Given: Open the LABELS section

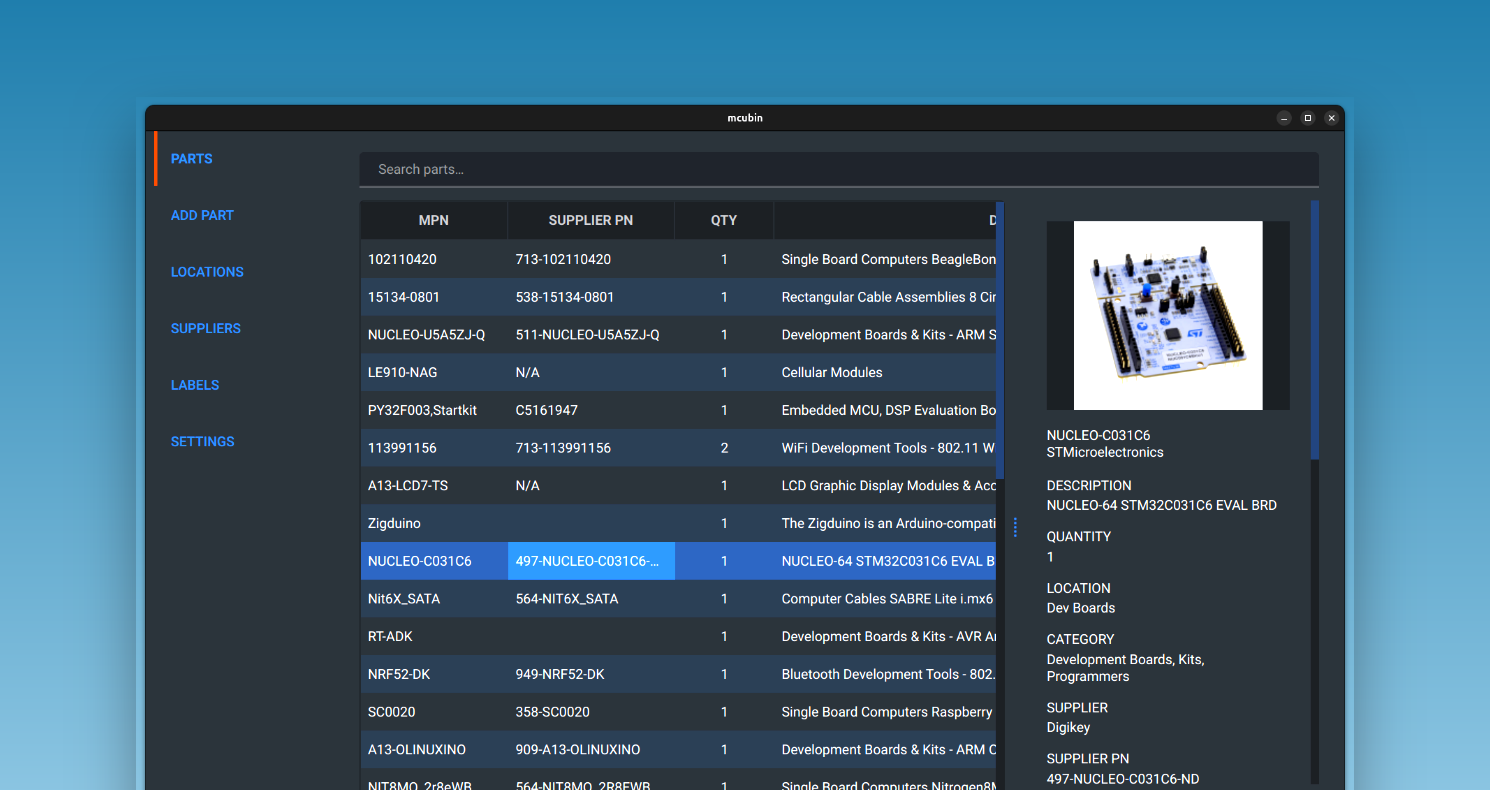Looking at the screenshot, I should (x=194, y=385).
